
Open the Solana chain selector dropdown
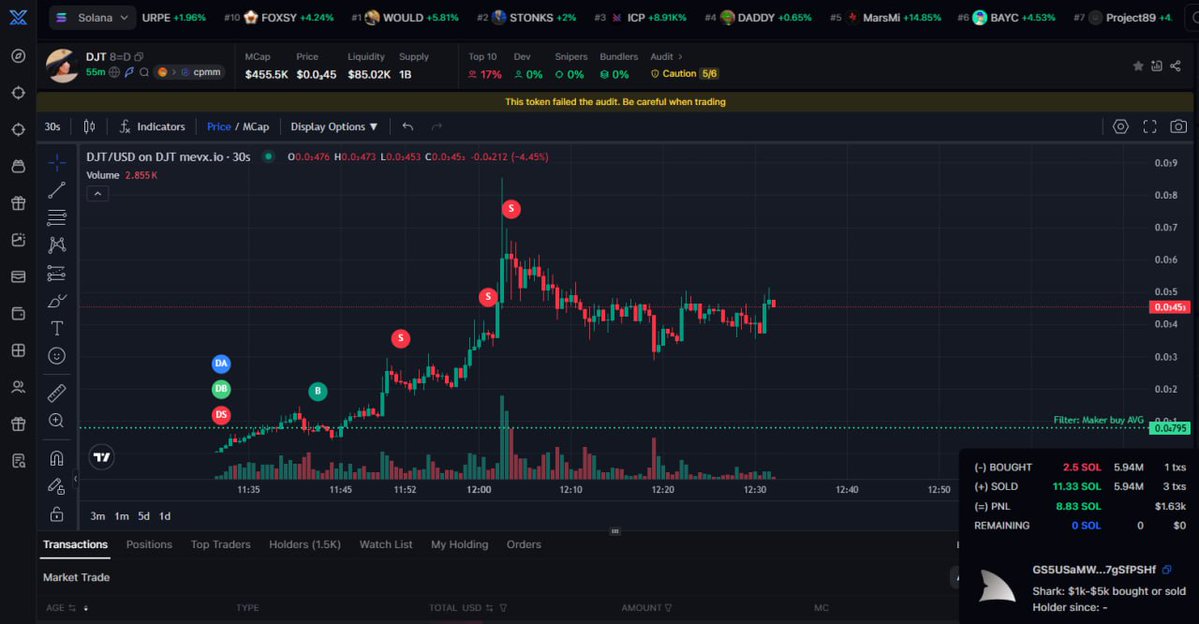[x=93, y=18]
